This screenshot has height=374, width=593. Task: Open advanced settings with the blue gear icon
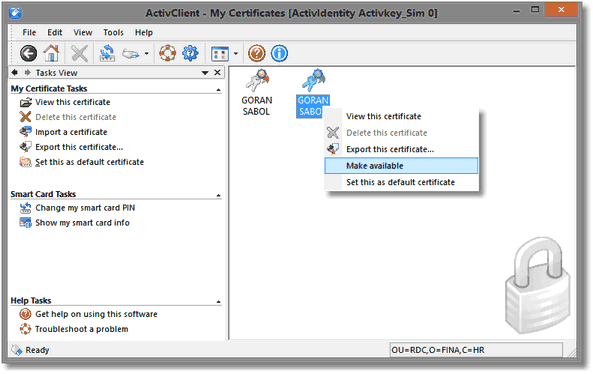[190, 53]
